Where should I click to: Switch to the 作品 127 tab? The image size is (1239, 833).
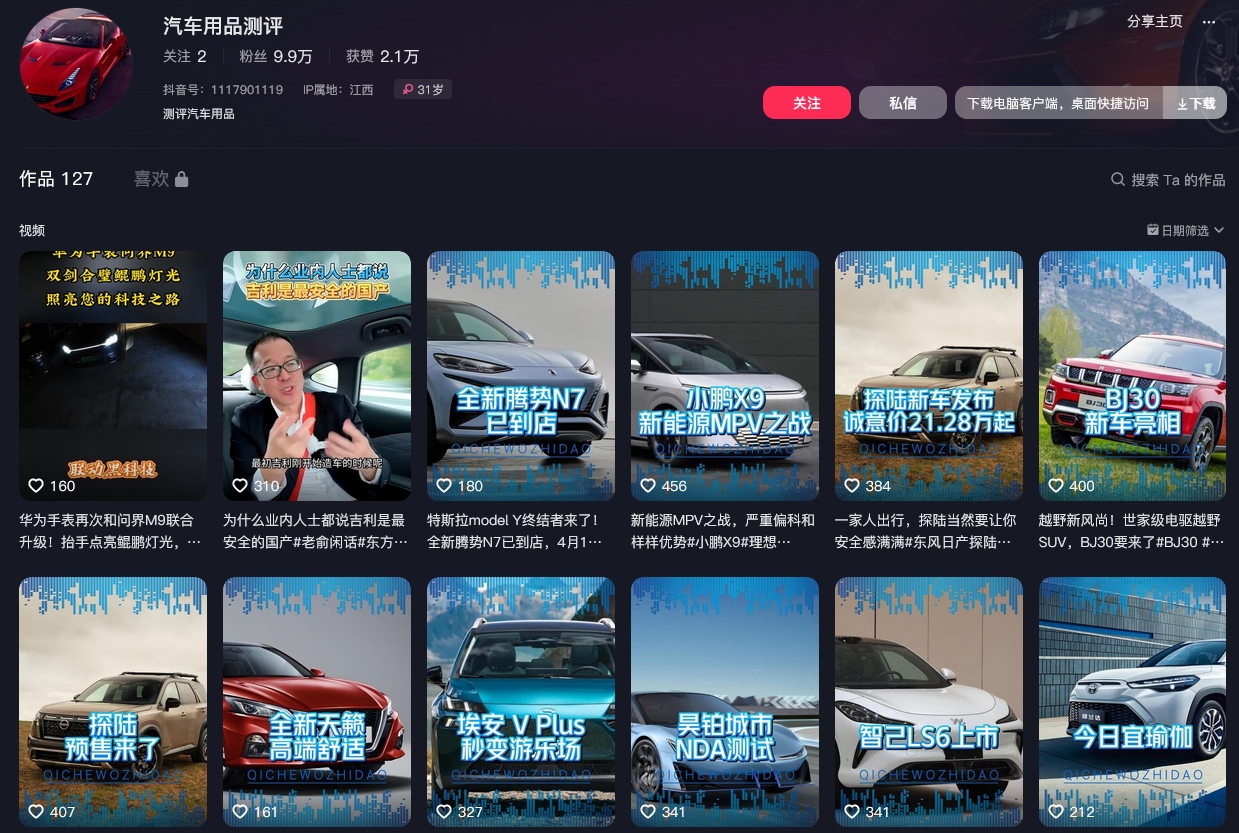[x=56, y=179]
